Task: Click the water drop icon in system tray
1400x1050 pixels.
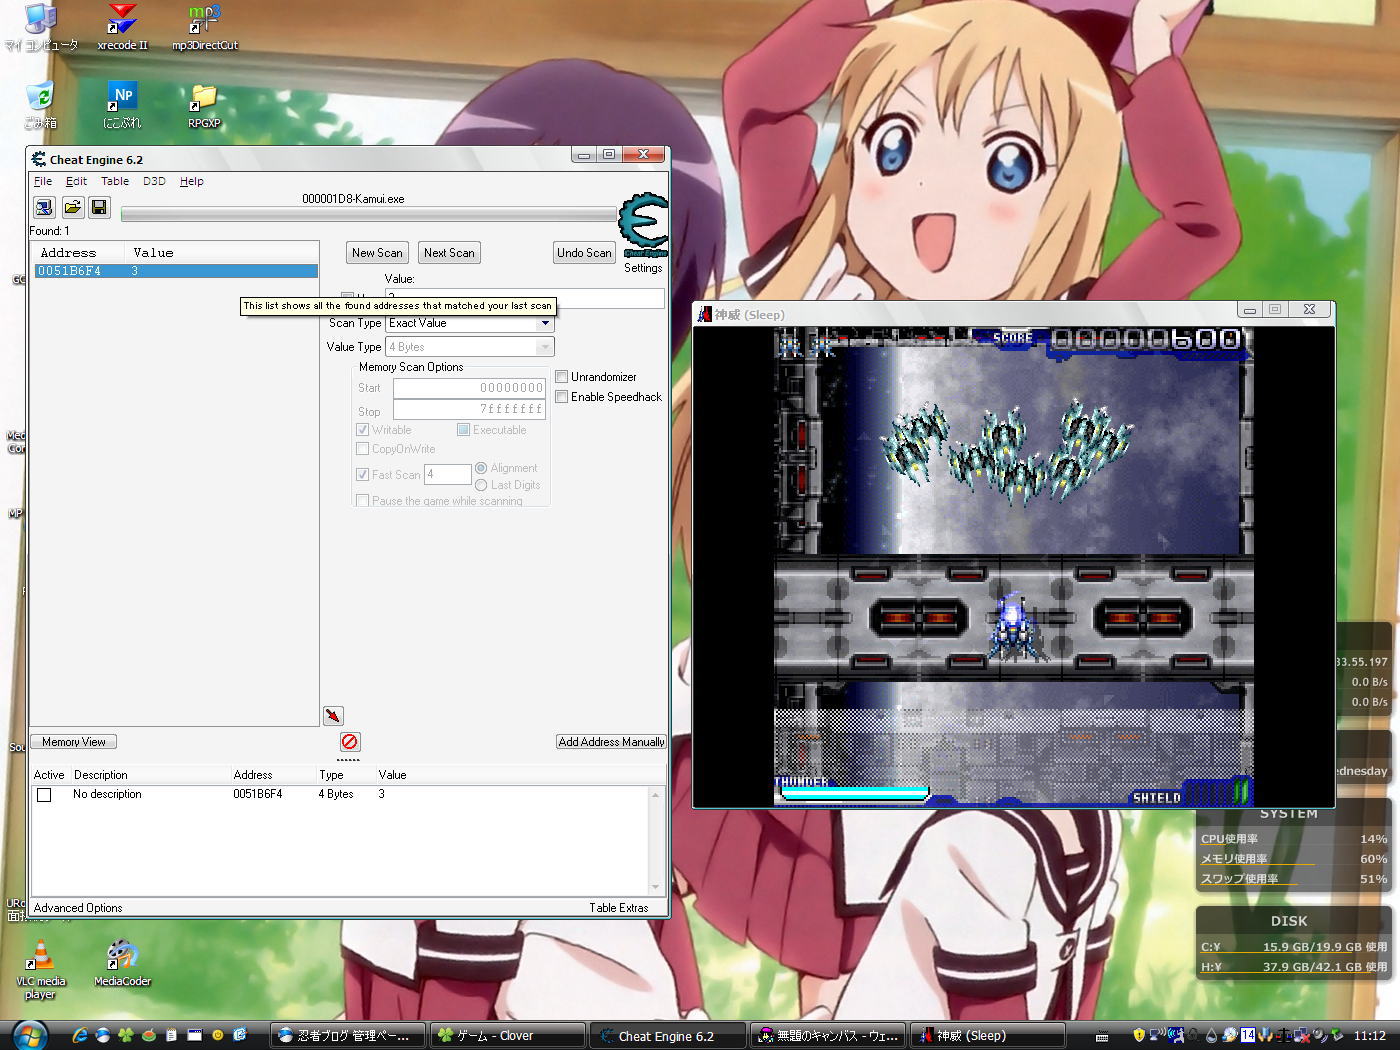Action: [1212, 1035]
